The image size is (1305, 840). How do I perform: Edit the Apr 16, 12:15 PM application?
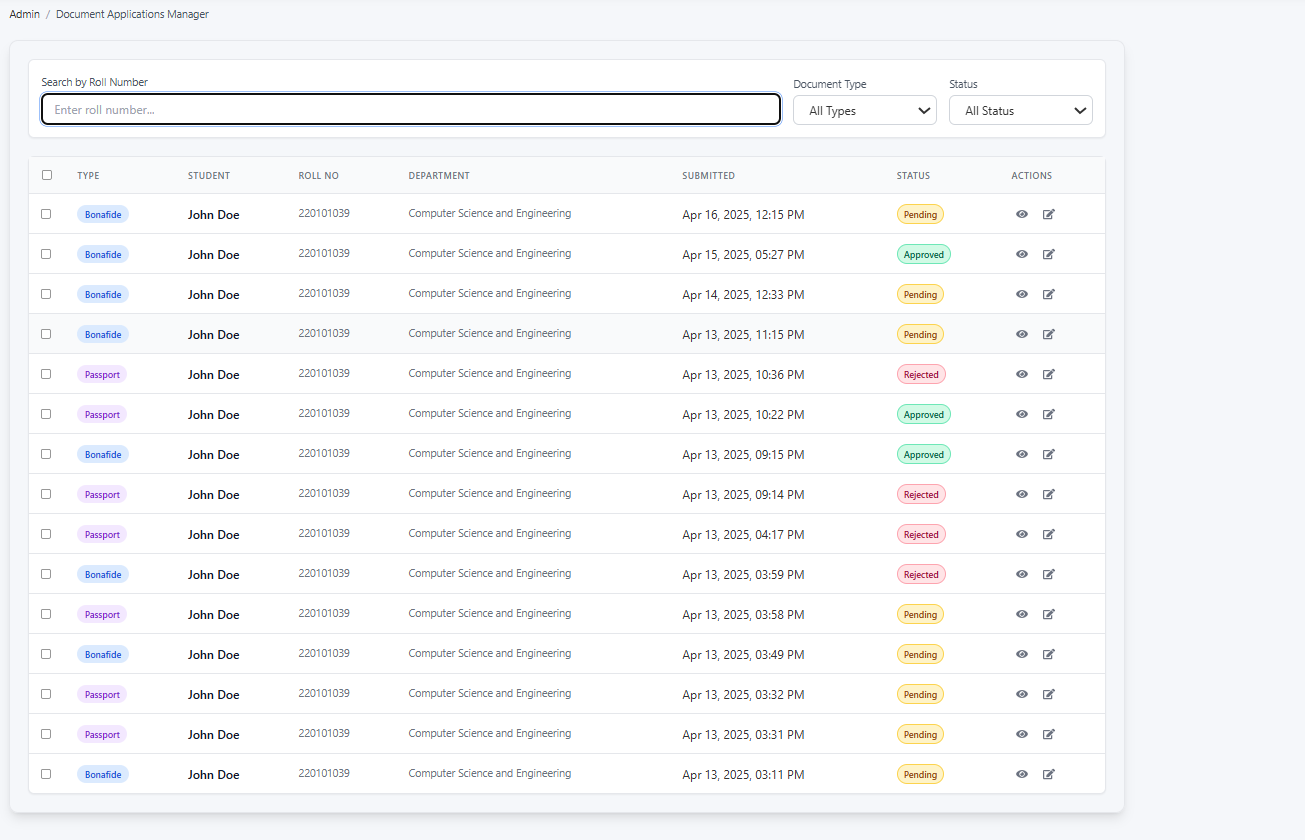[x=1049, y=214]
